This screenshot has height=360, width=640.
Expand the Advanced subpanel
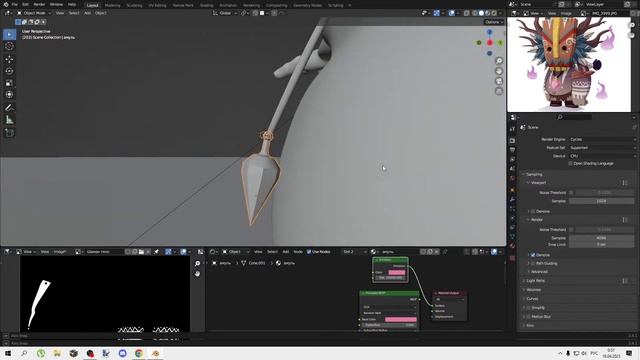[539, 272]
